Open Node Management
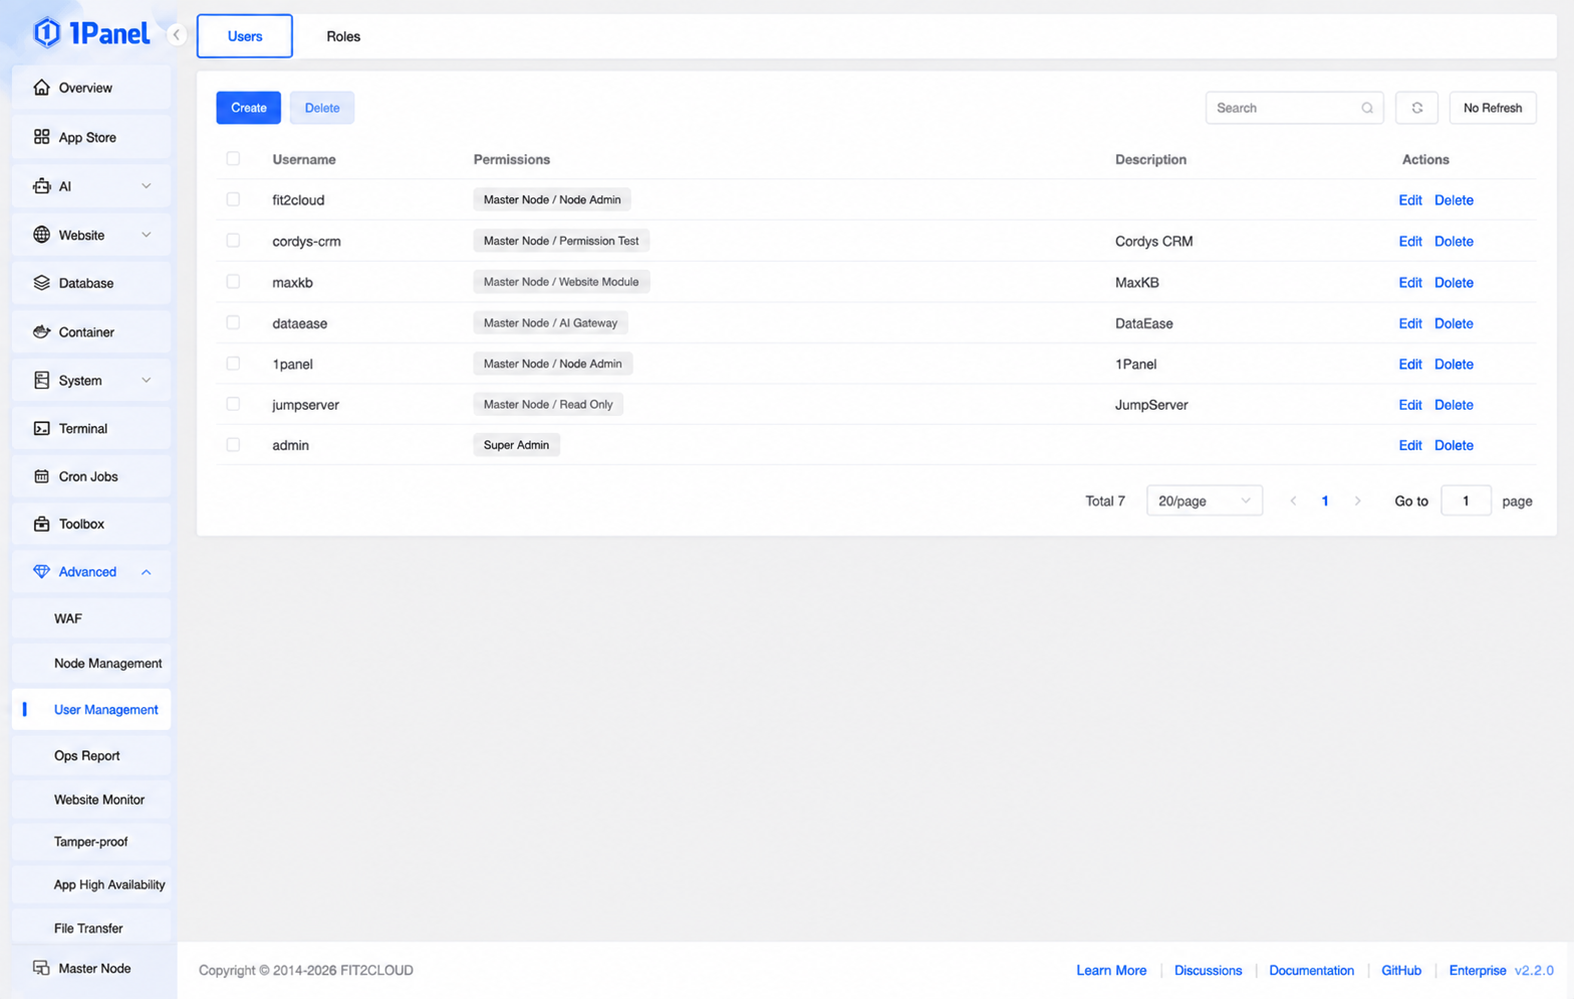 click(91, 663)
